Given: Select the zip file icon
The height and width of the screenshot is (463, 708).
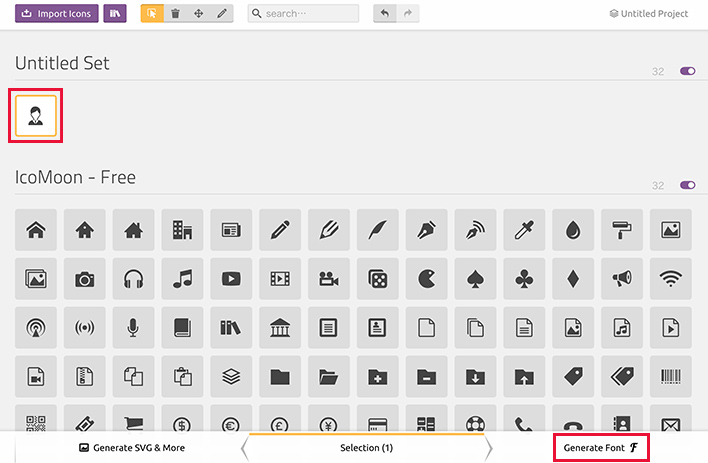Looking at the screenshot, I should [84, 376].
